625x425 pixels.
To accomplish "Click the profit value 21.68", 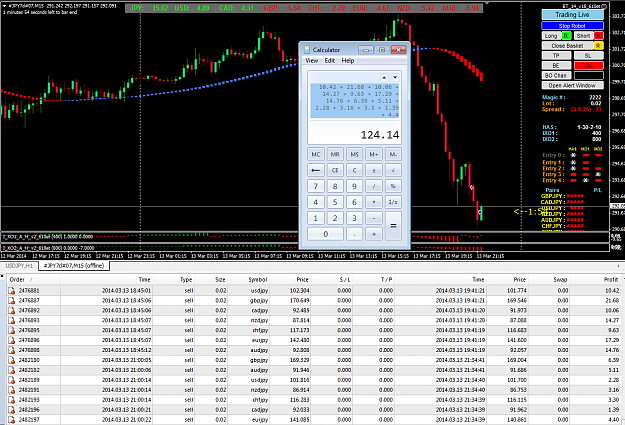I will pyautogui.click(x=612, y=301).
